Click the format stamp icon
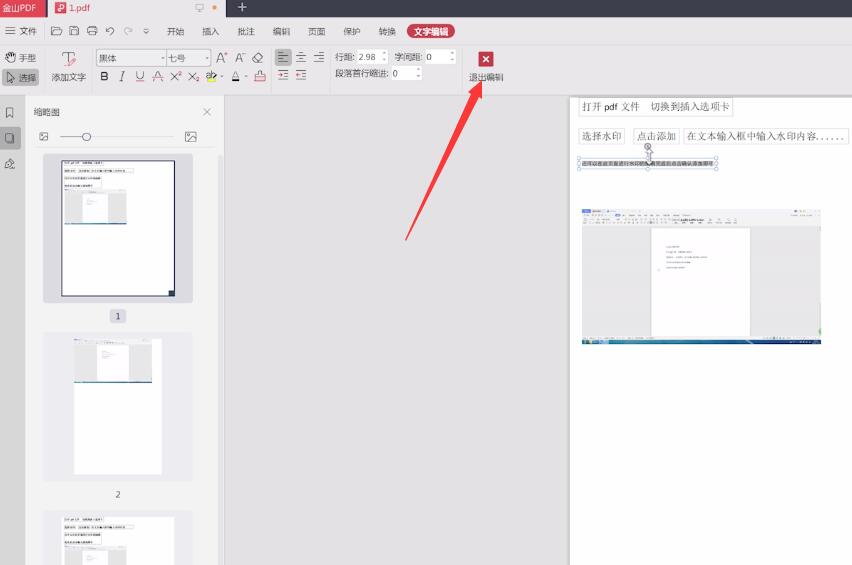852x565 pixels. [260, 77]
